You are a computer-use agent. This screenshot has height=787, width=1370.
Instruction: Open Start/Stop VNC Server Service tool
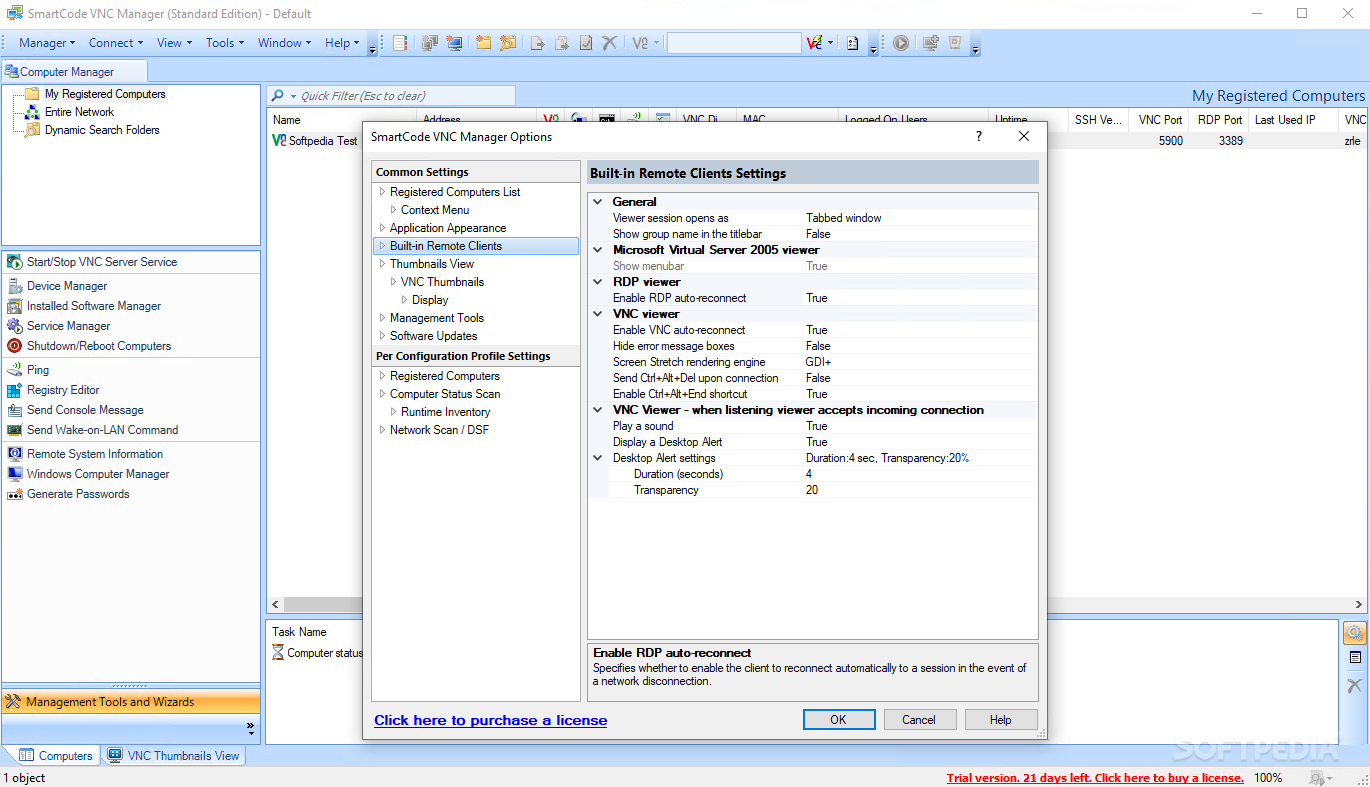(92, 262)
